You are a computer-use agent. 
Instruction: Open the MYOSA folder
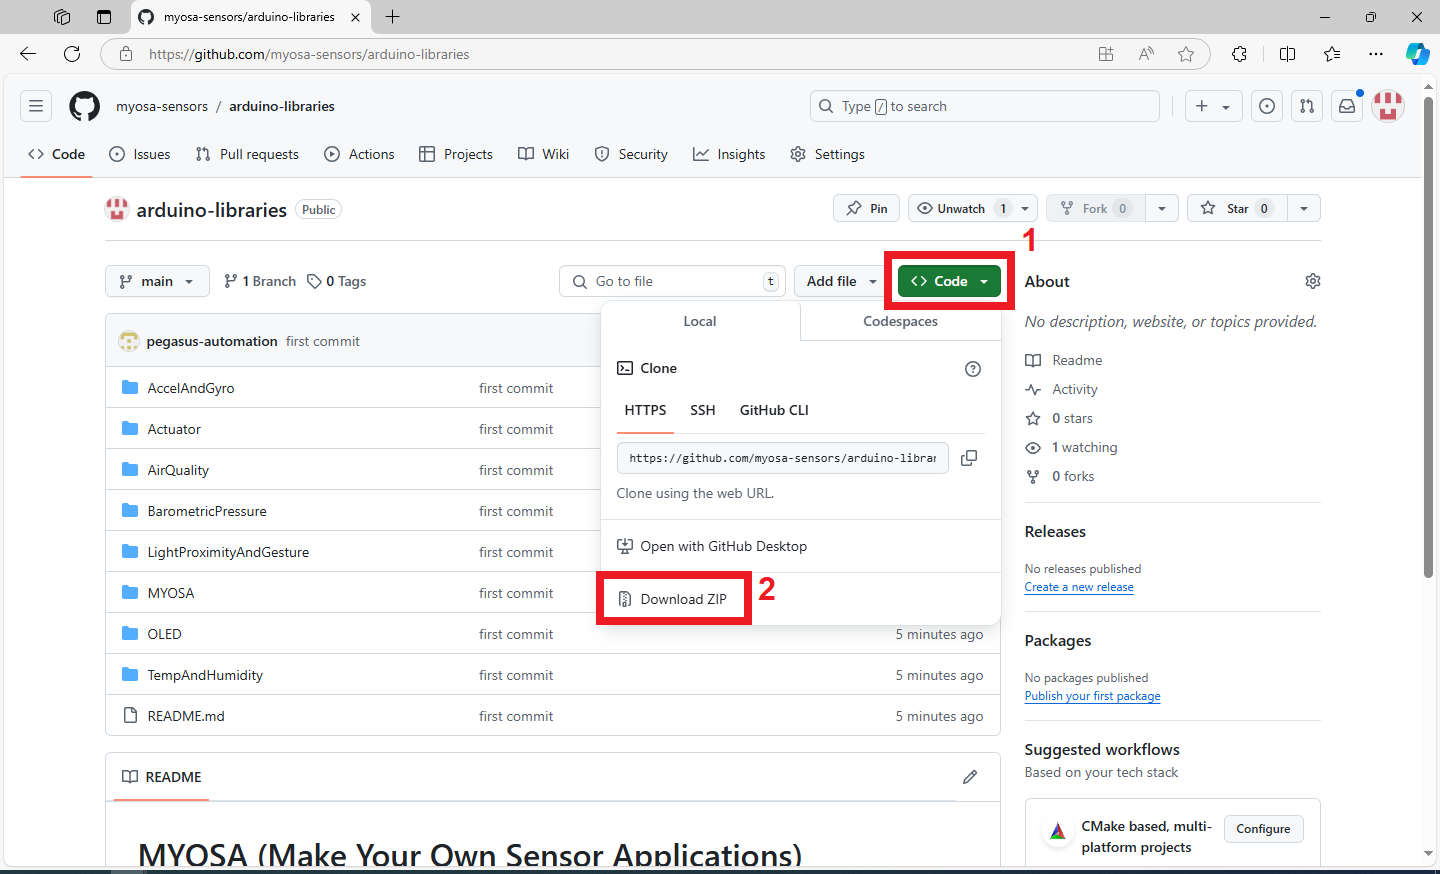click(171, 593)
